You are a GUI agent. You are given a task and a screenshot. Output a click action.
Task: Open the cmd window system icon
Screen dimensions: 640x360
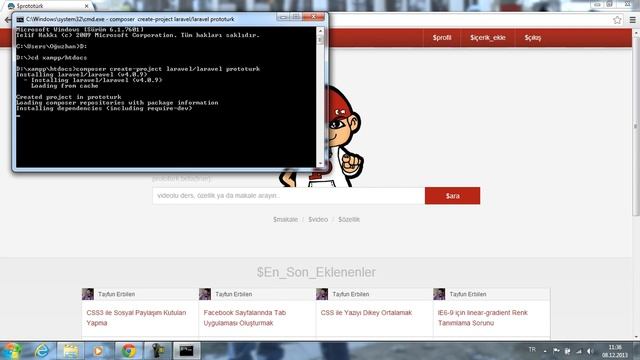[x=20, y=19]
